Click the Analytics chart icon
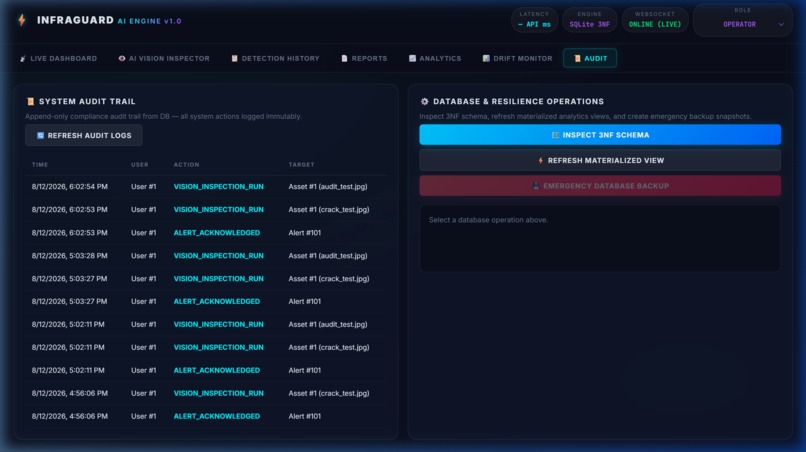806x452 pixels. coord(412,59)
